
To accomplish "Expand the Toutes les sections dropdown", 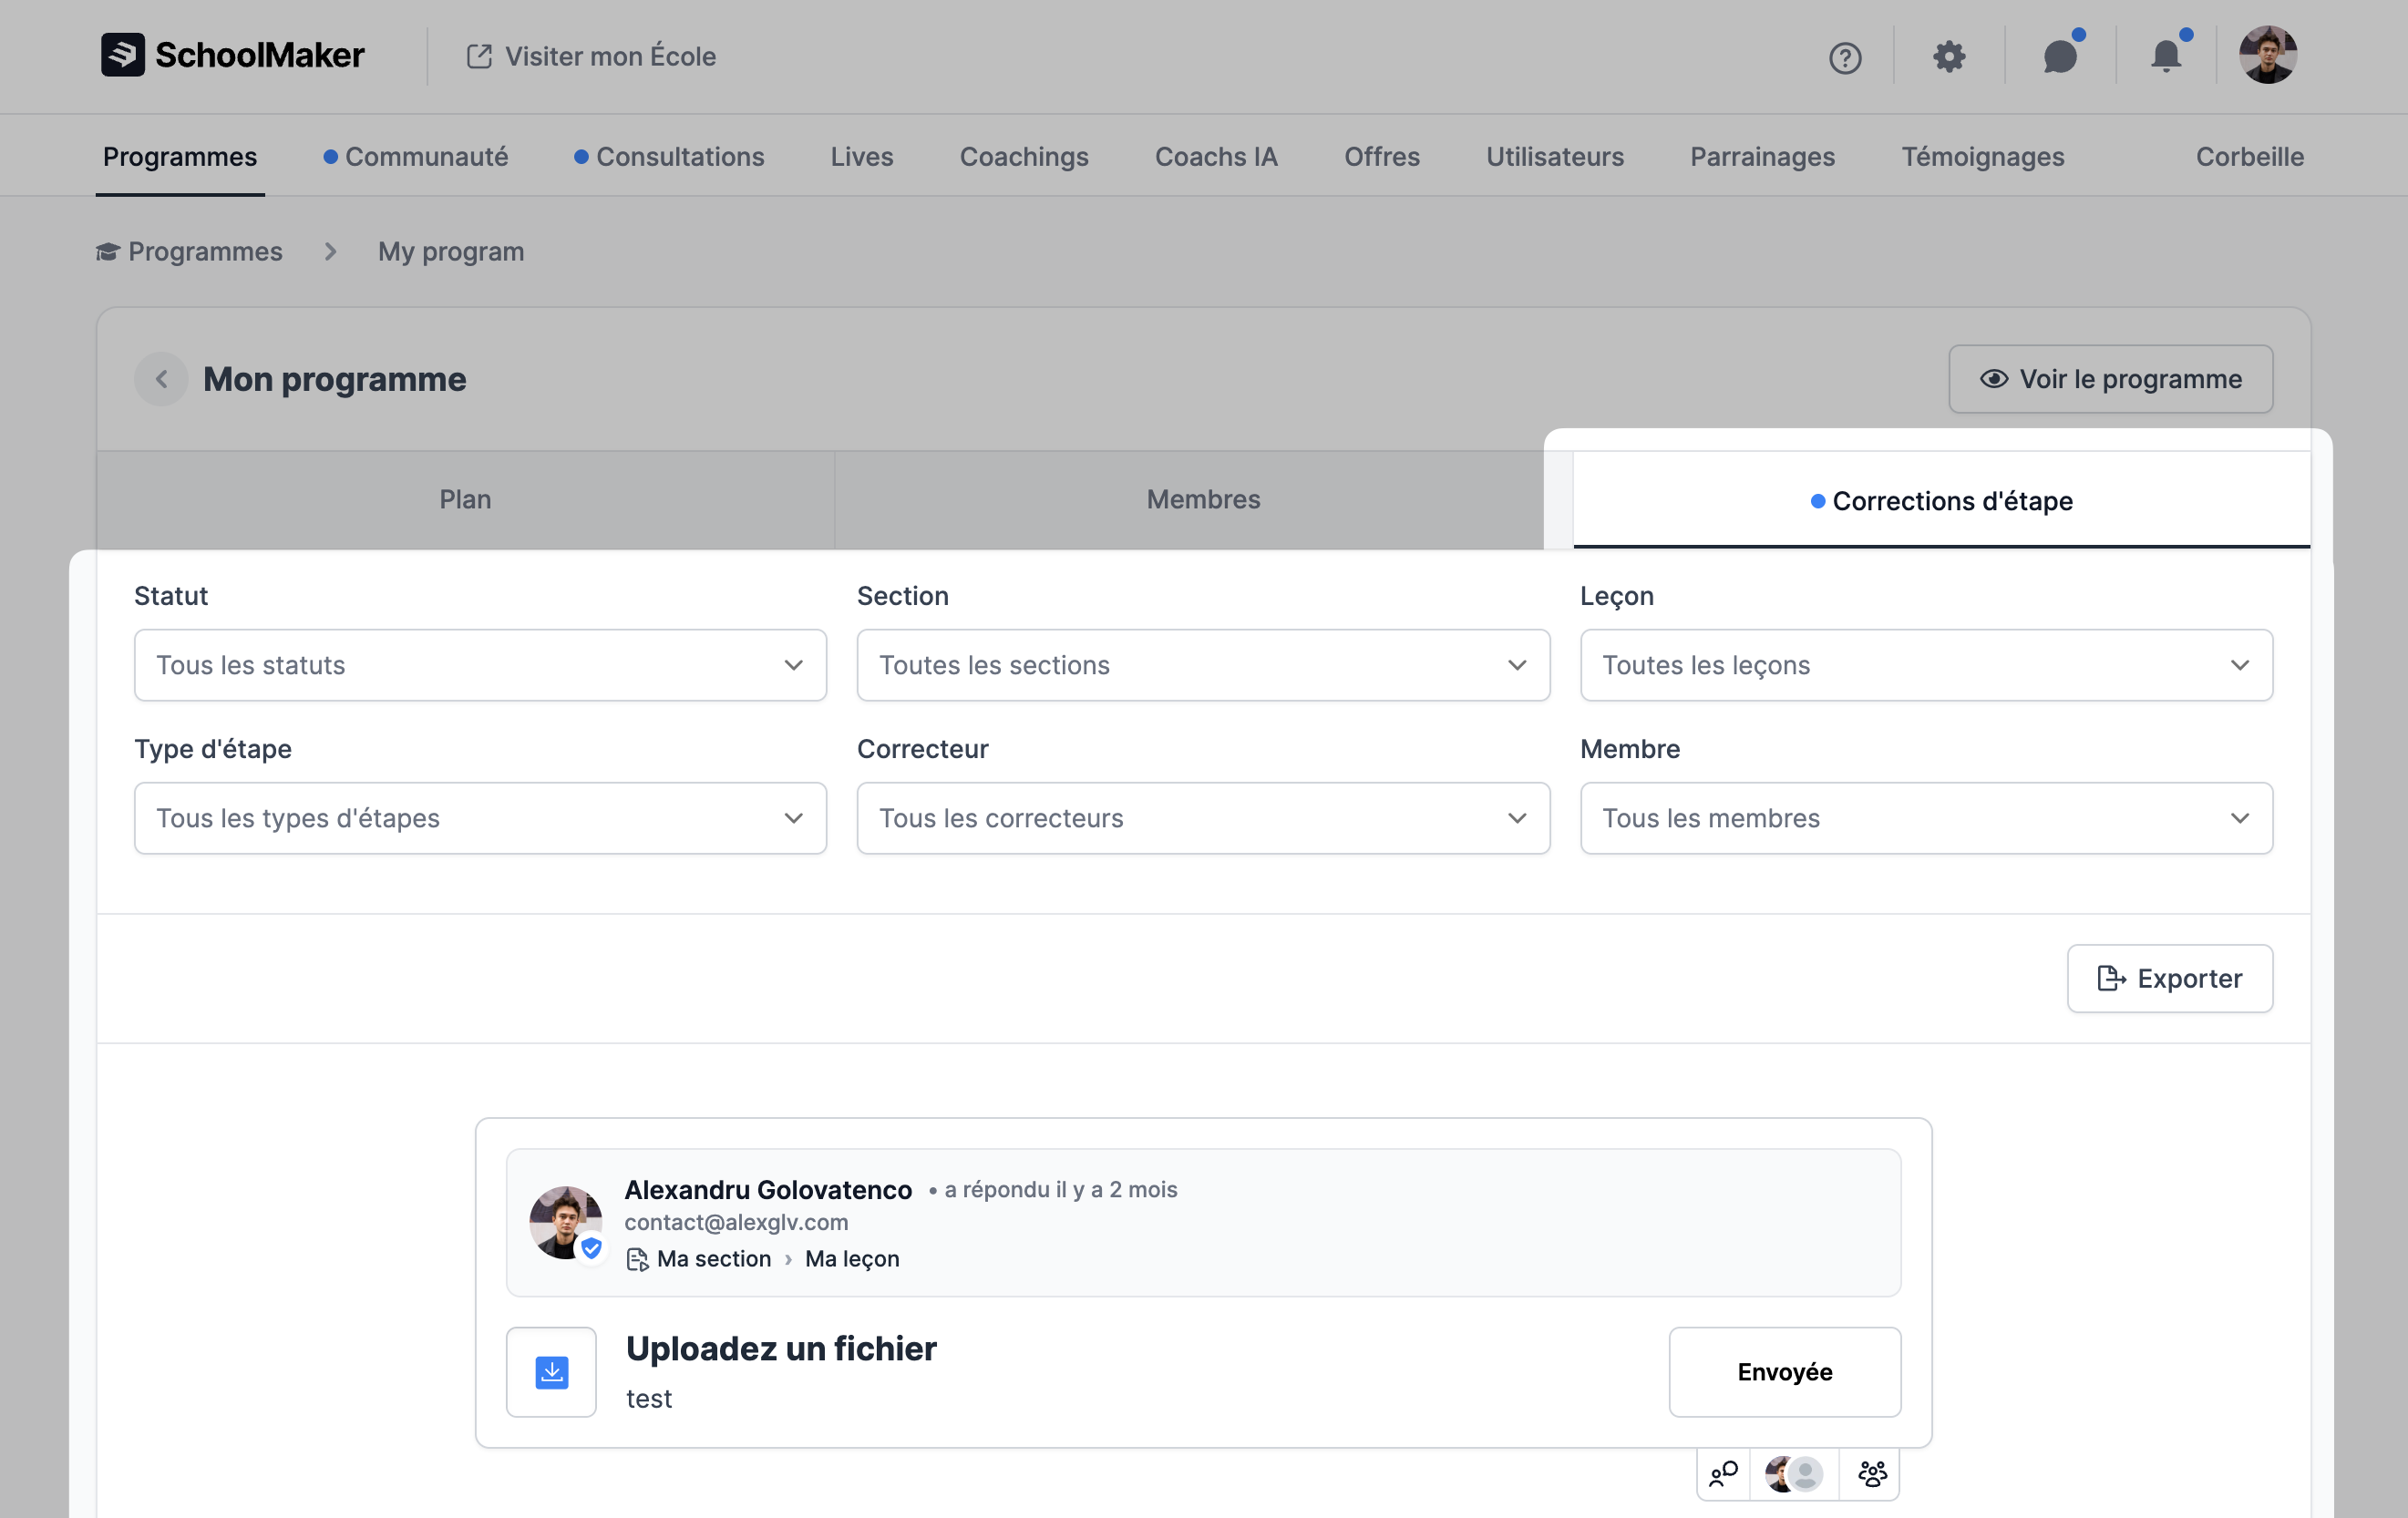I will coord(1202,665).
